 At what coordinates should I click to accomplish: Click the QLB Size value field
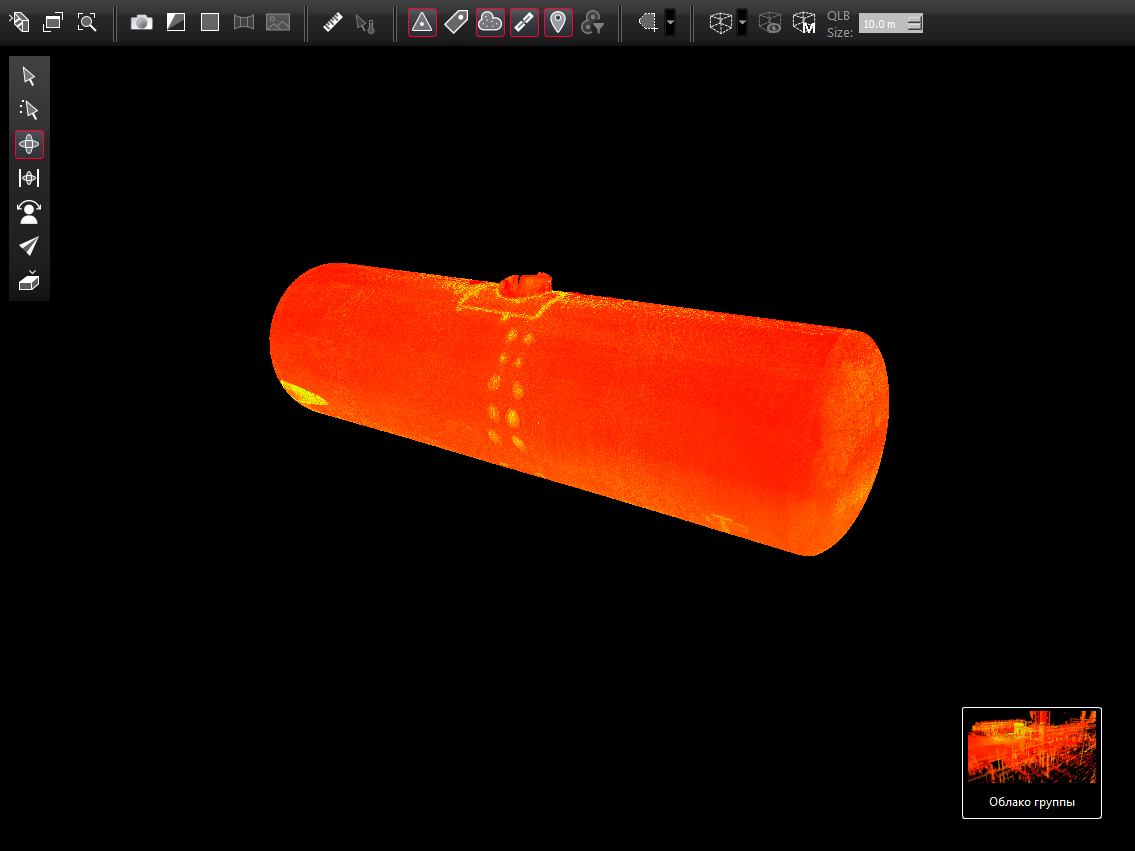(883, 23)
